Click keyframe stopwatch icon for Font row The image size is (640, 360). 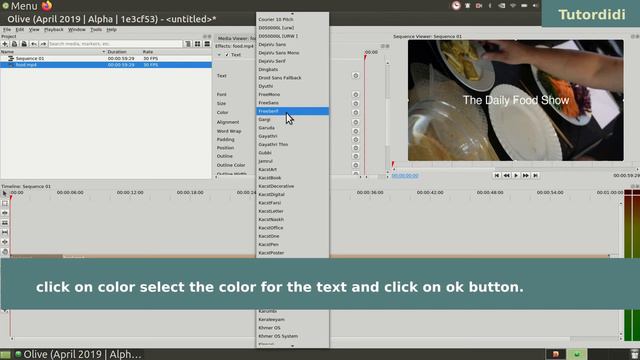[356, 94]
